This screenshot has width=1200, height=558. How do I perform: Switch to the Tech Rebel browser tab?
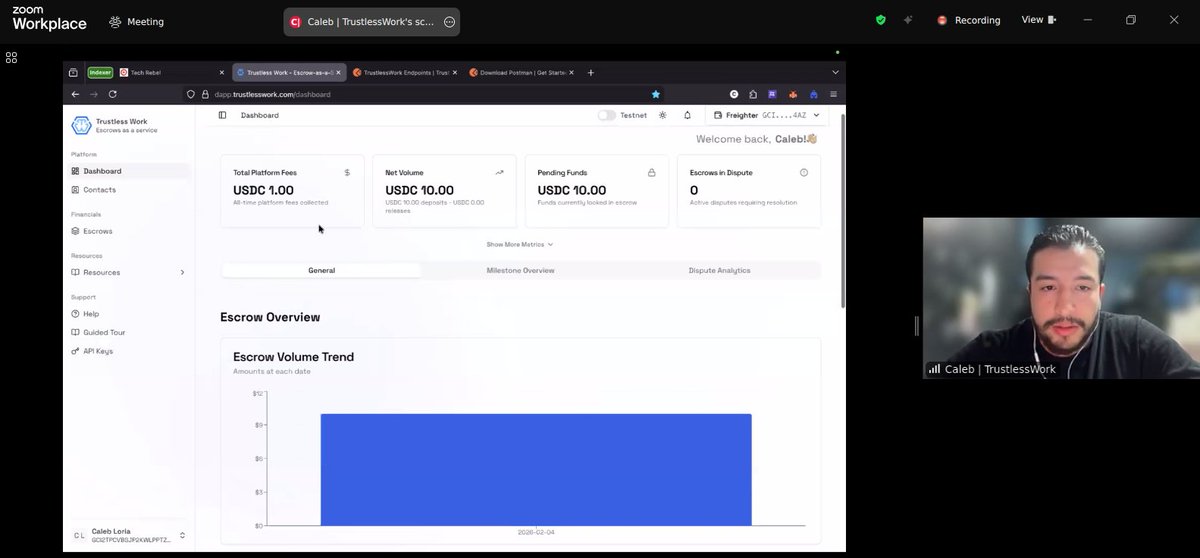172,72
